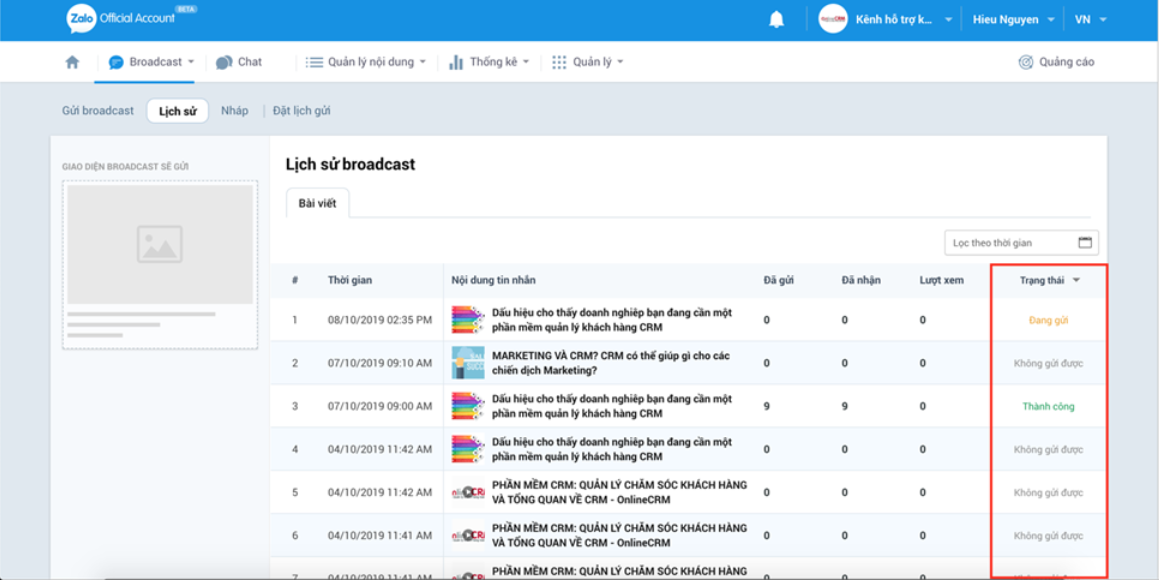Viewport: 1159px width, 580px height.
Task: Click the Đã gửi value 9 in row 3
Action: [x=767, y=406]
